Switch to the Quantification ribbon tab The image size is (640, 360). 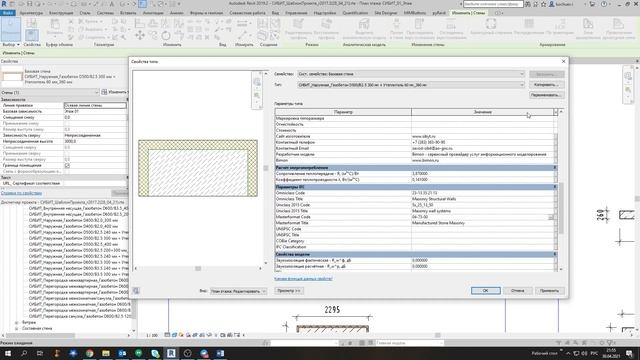[x=355, y=13]
